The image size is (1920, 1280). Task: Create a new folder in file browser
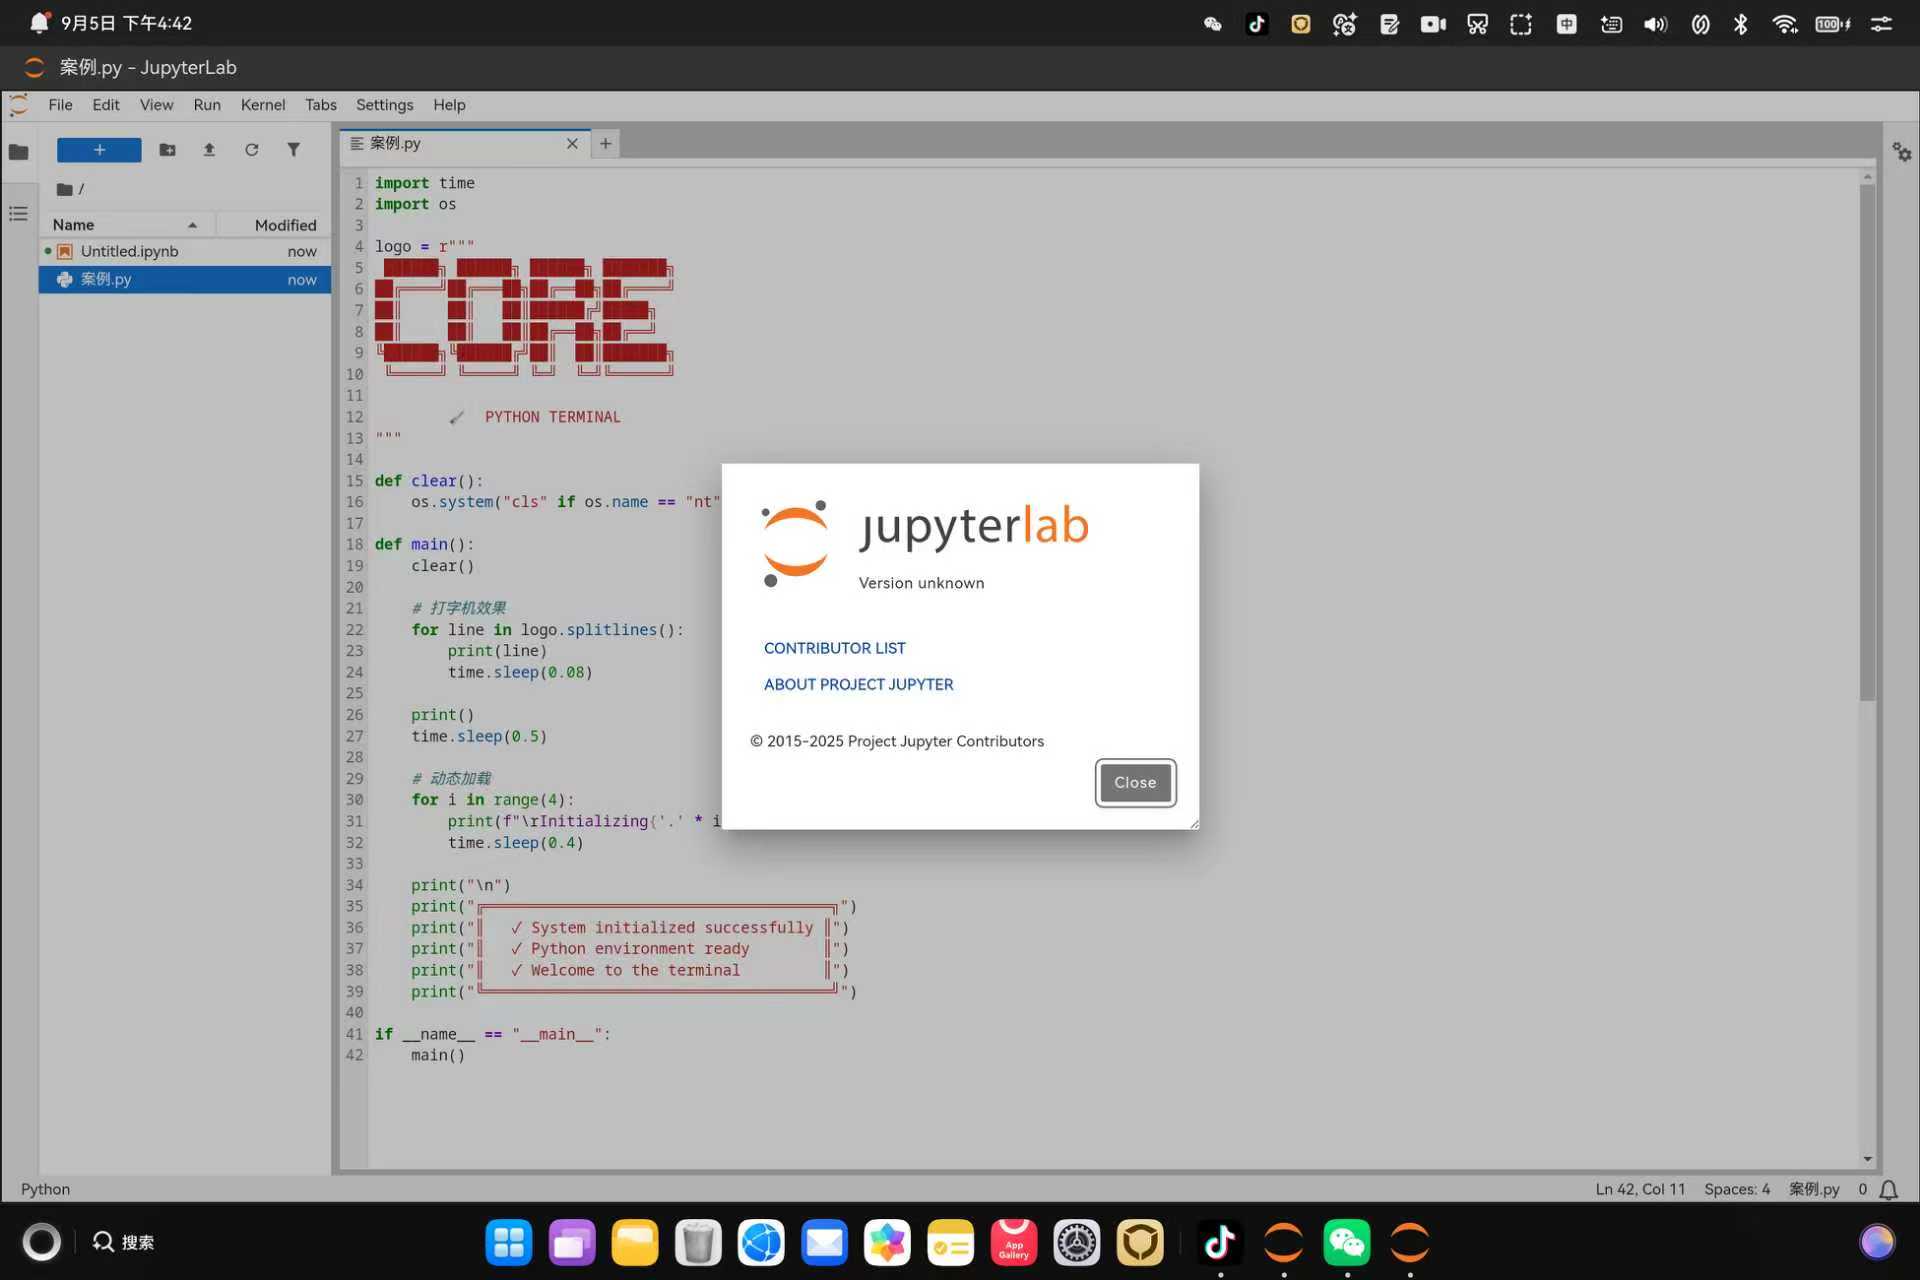pyautogui.click(x=167, y=150)
